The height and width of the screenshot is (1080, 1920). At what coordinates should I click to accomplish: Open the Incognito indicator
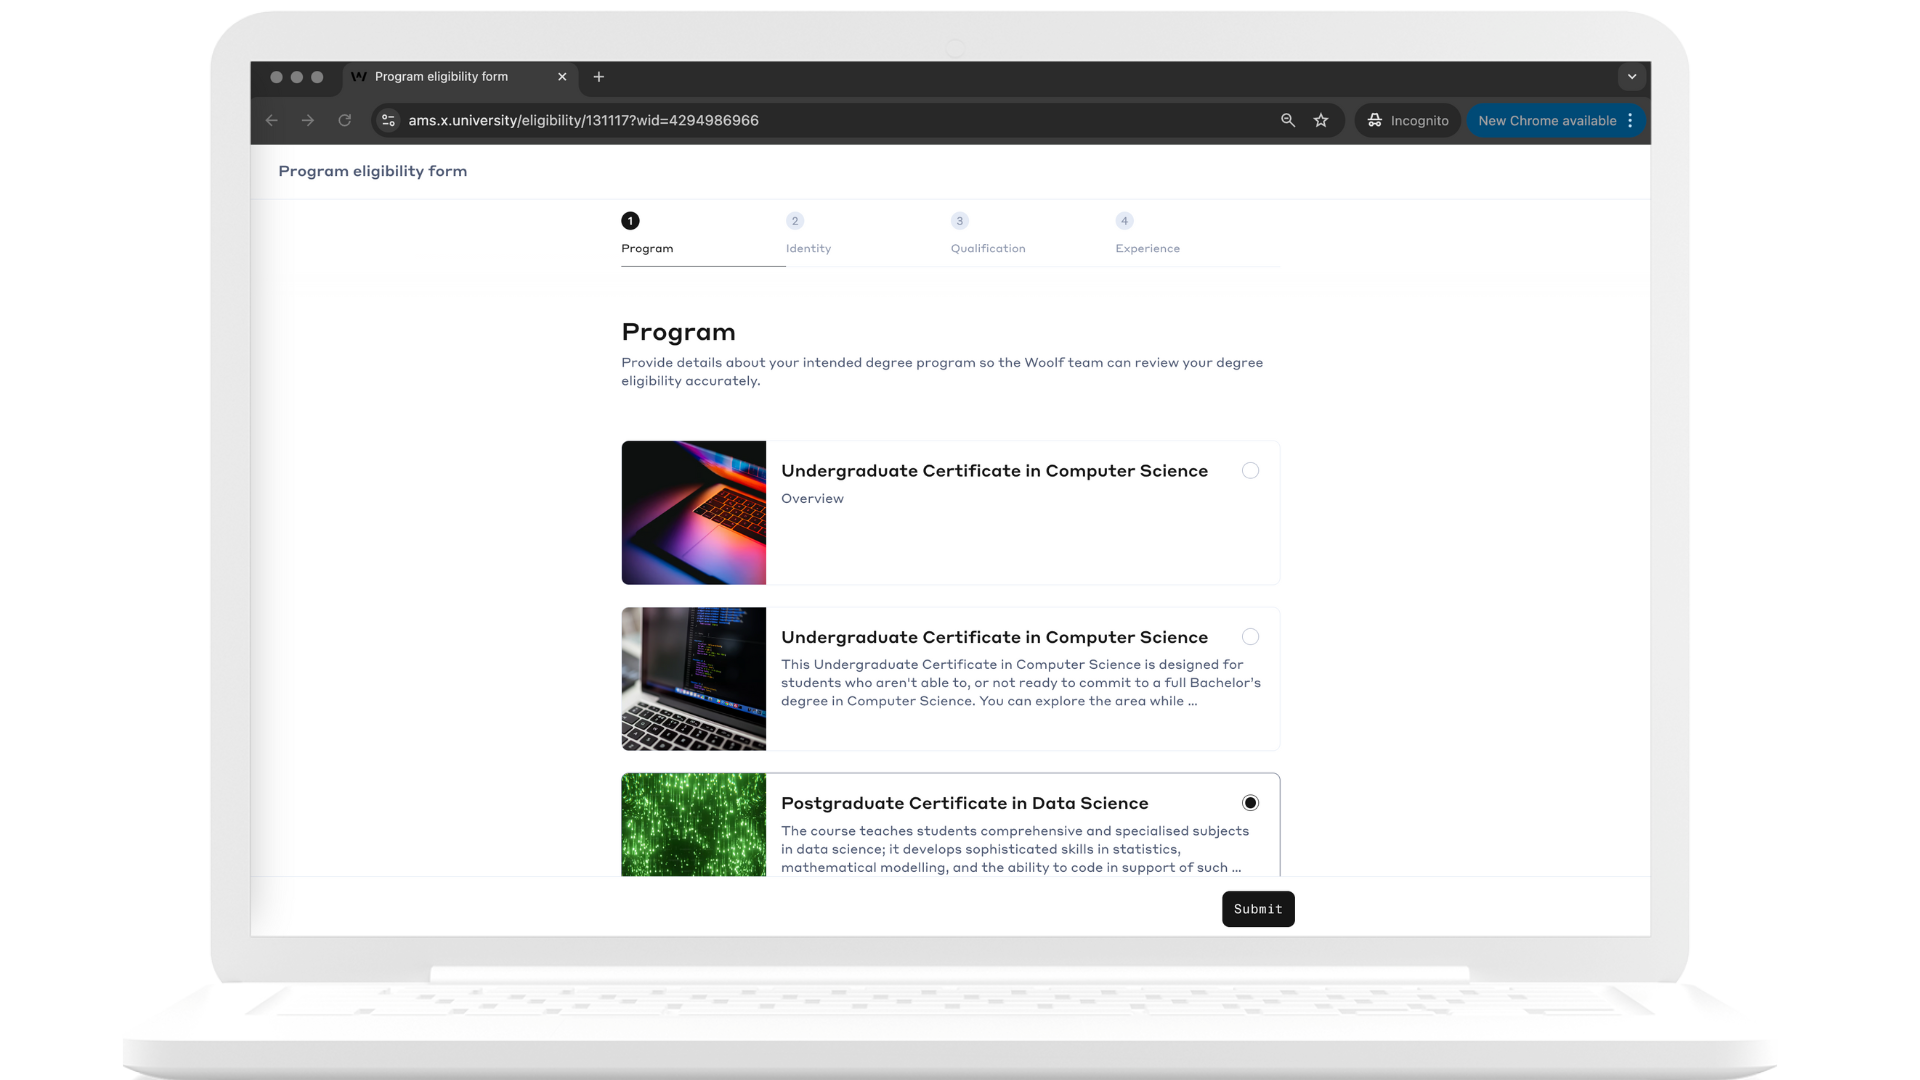tap(1408, 120)
